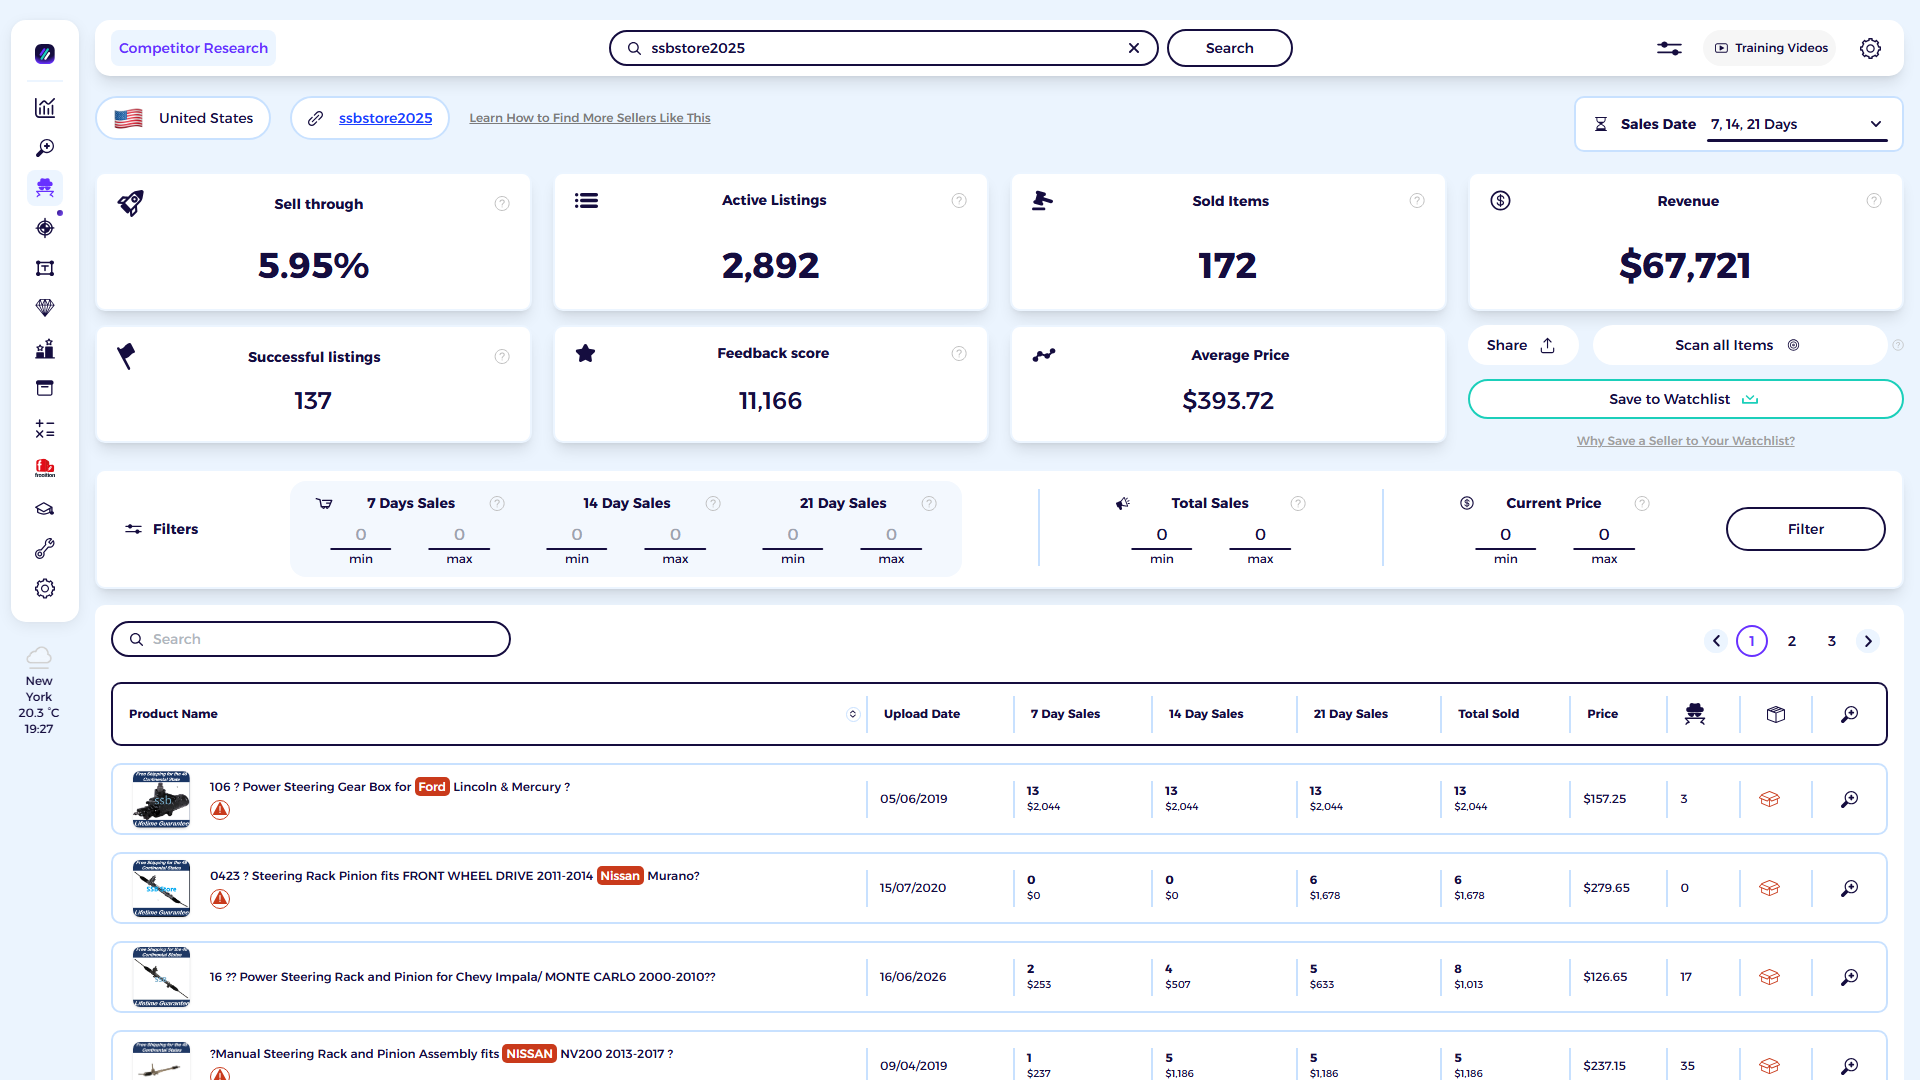
Task: Select page 1 of results
Action: point(1752,641)
